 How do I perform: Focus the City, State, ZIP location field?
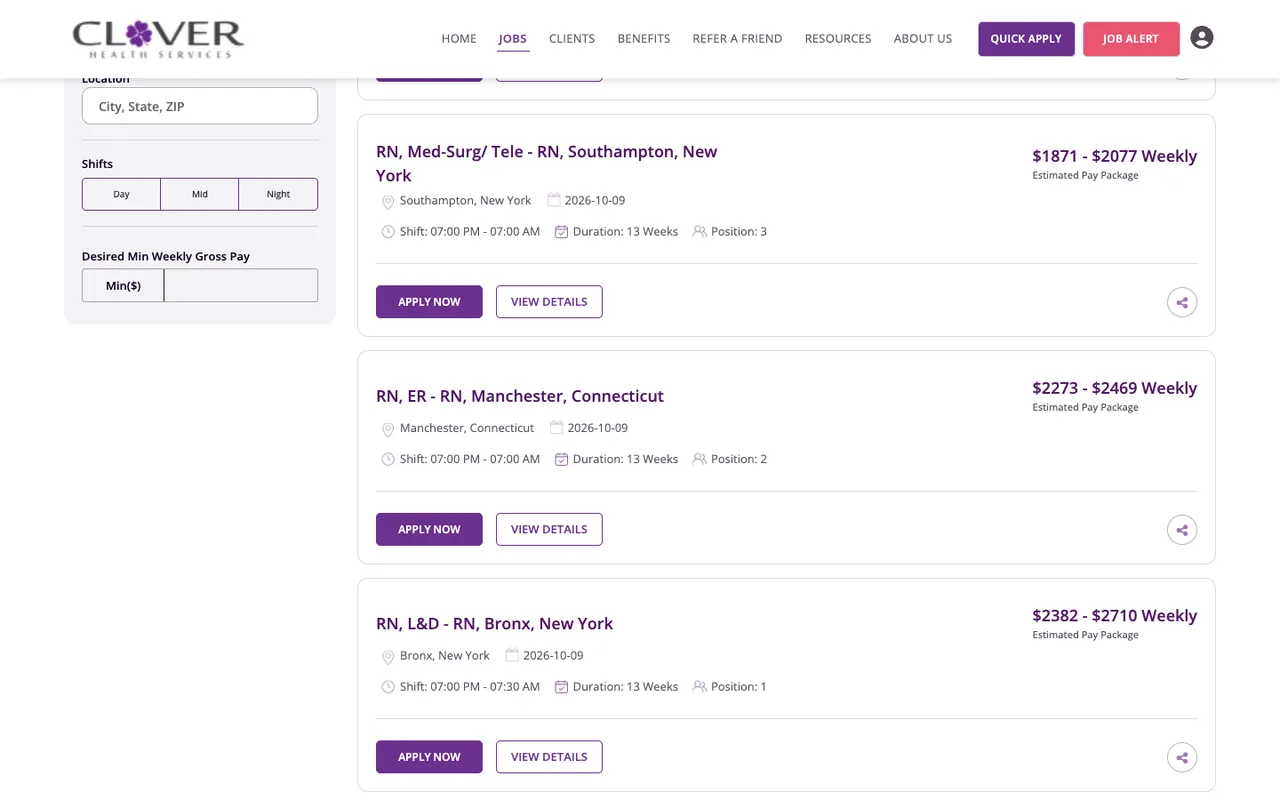200,106
